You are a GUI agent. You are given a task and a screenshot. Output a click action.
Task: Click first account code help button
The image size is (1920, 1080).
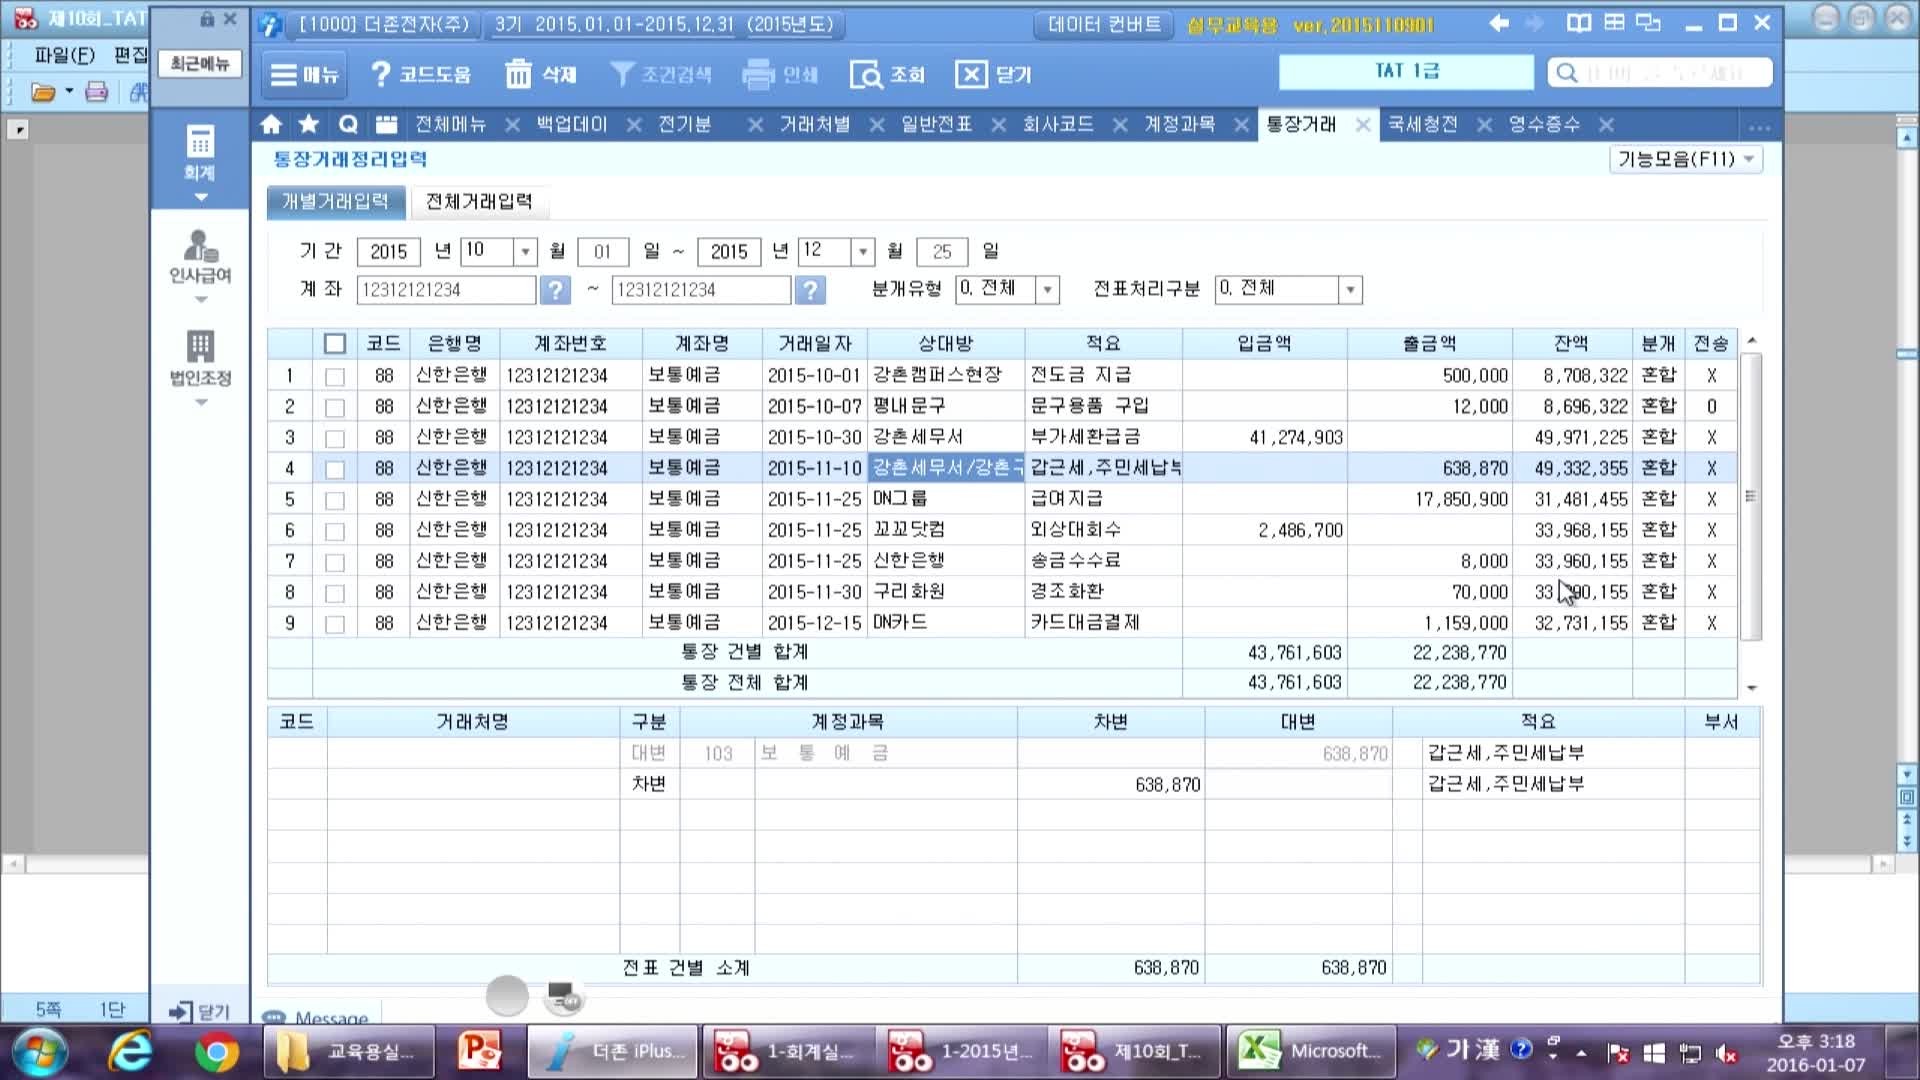coord(555,290)
